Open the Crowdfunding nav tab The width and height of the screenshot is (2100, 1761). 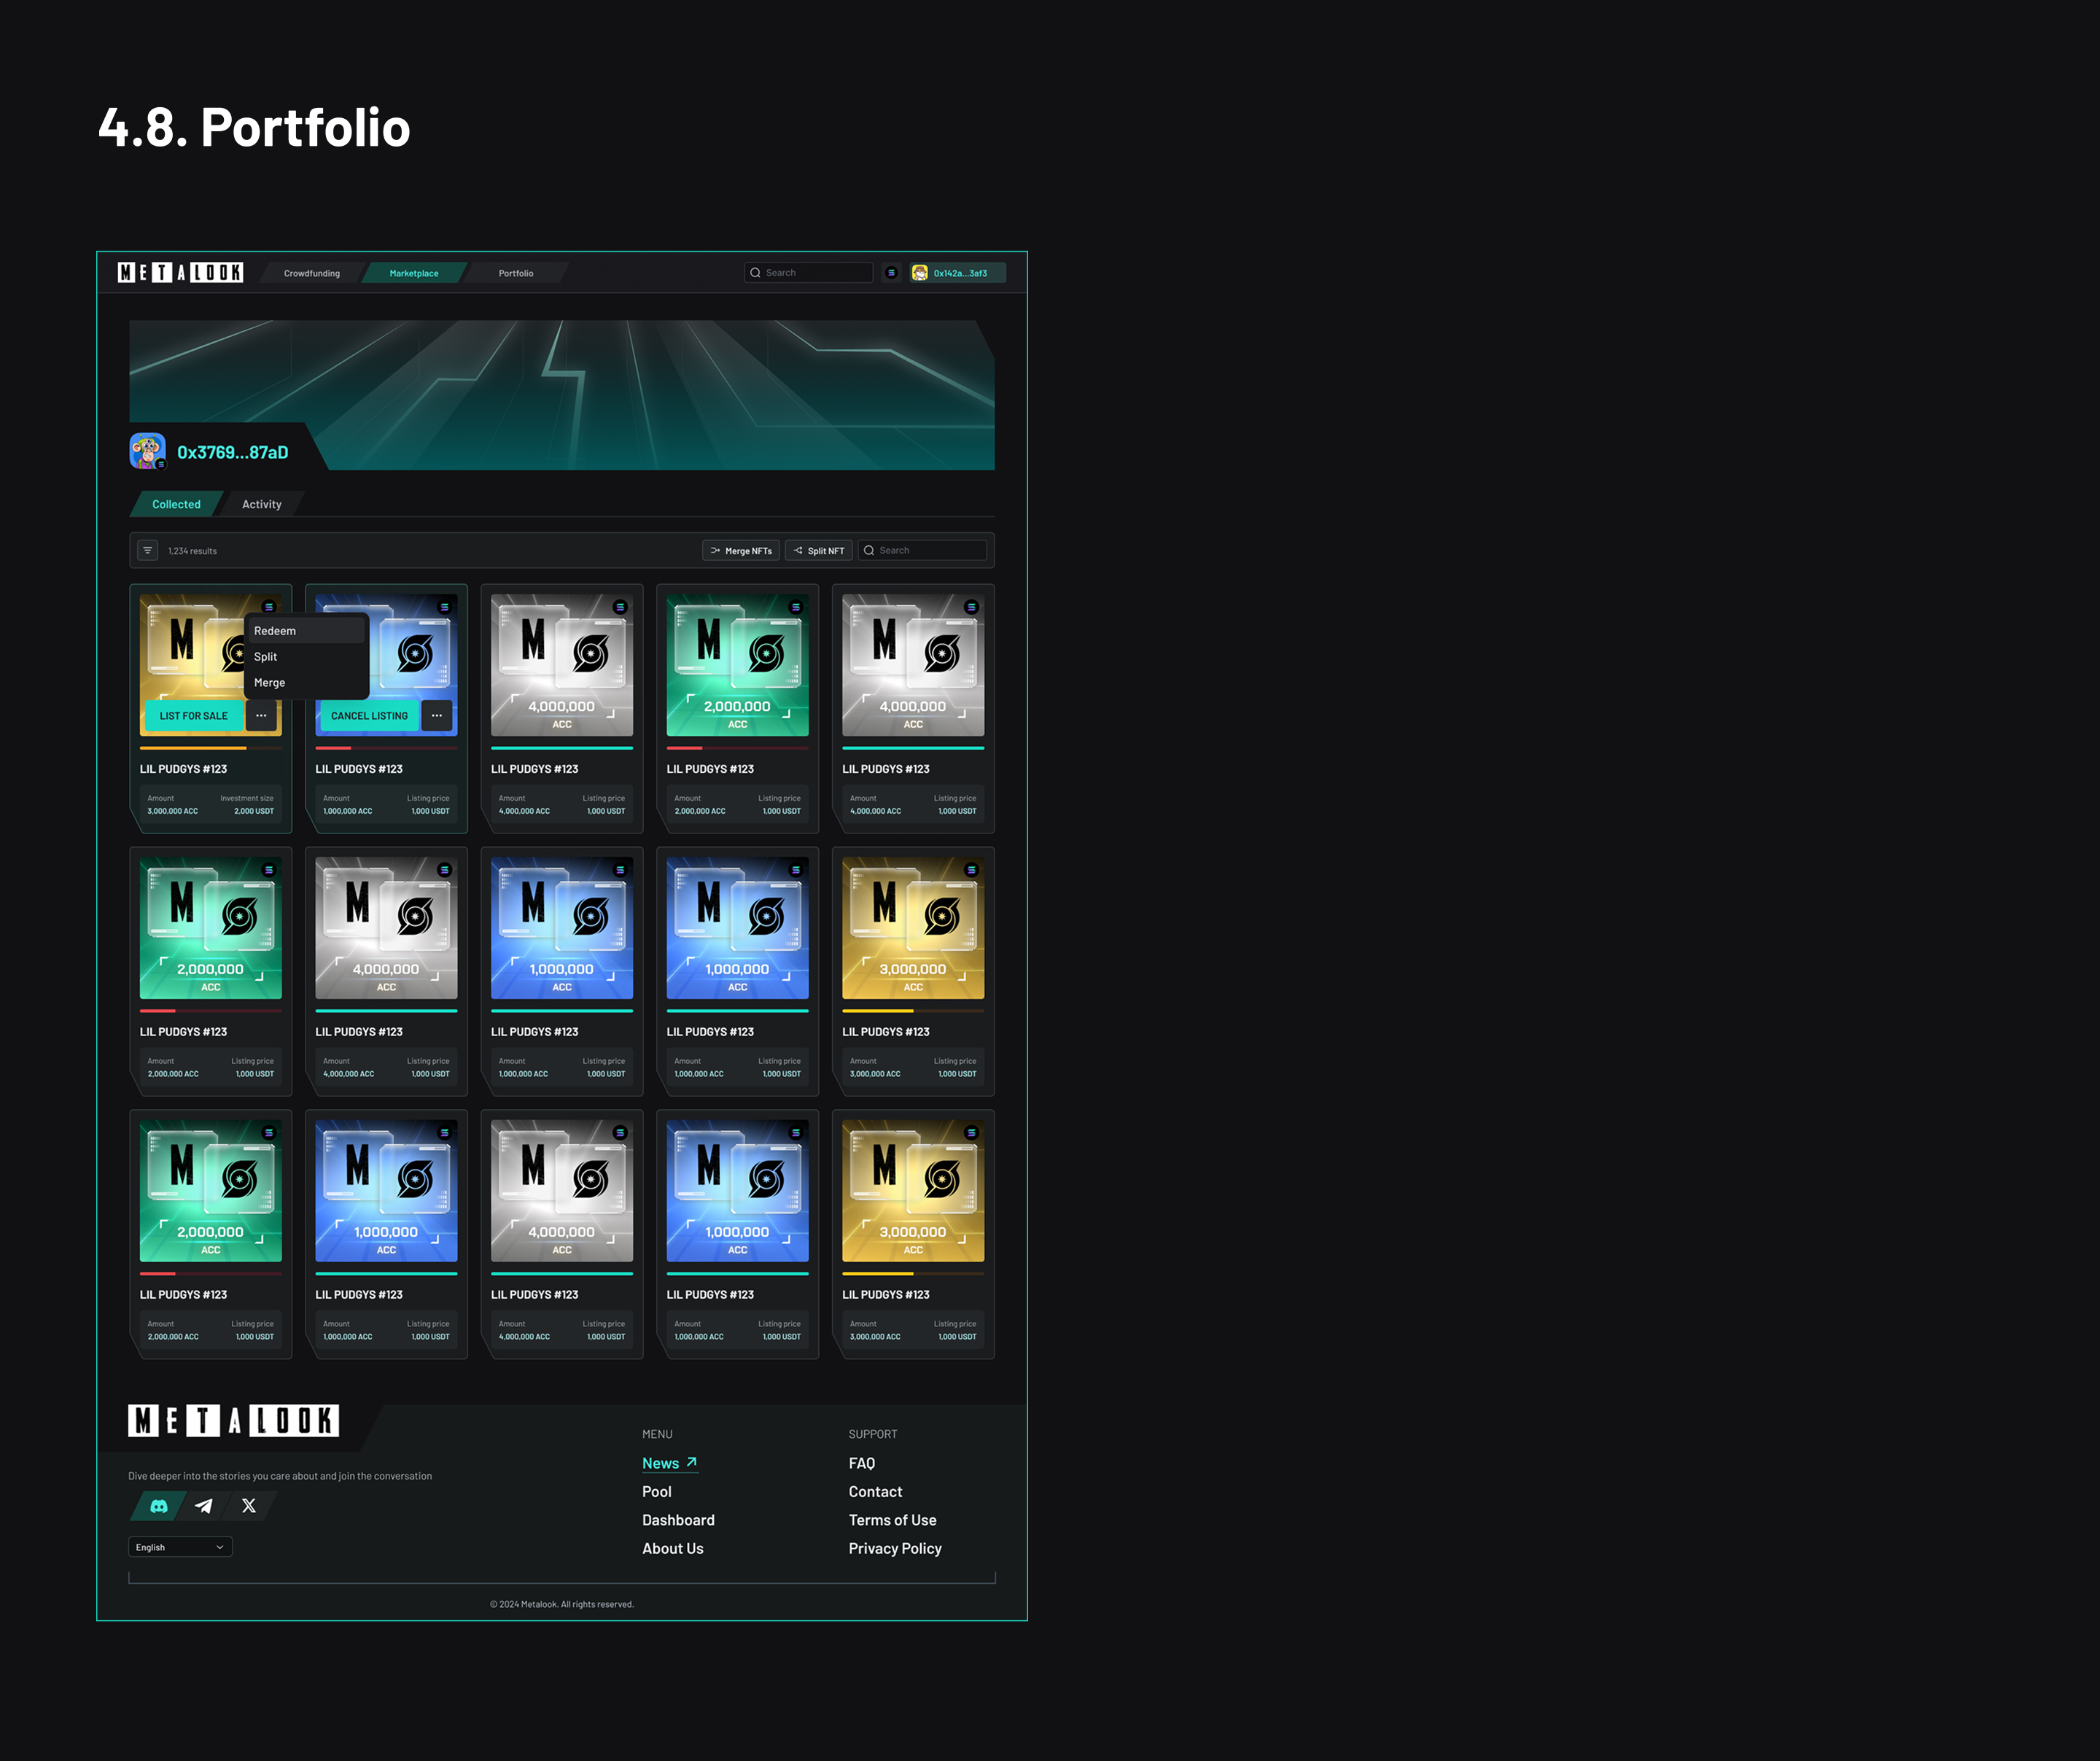coord(312,273)
